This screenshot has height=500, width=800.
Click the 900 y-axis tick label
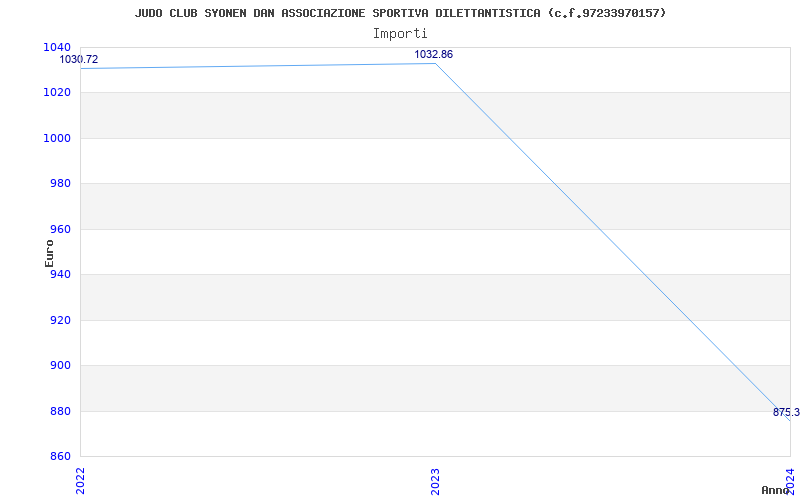tap(60, 366)
